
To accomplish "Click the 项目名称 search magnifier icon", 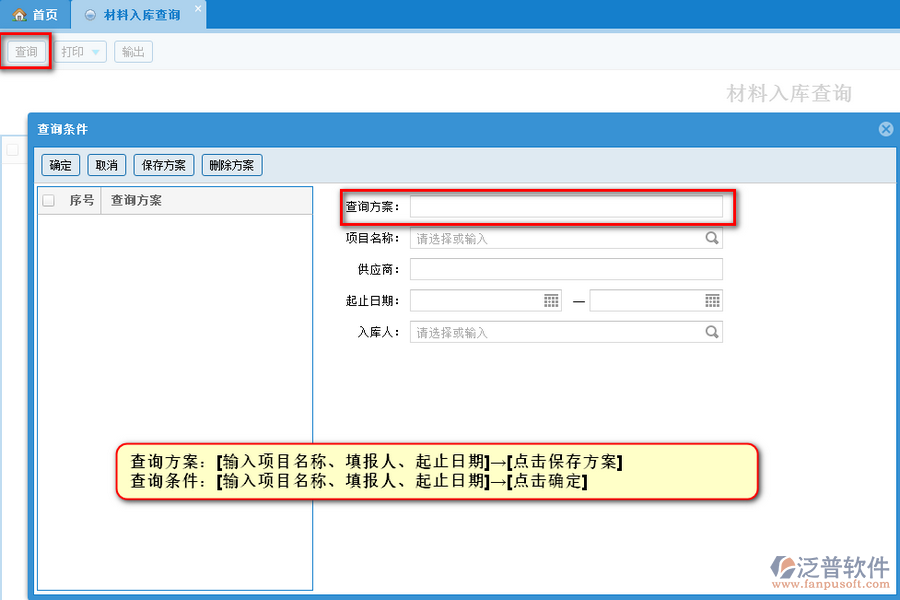I will point(712,238).
